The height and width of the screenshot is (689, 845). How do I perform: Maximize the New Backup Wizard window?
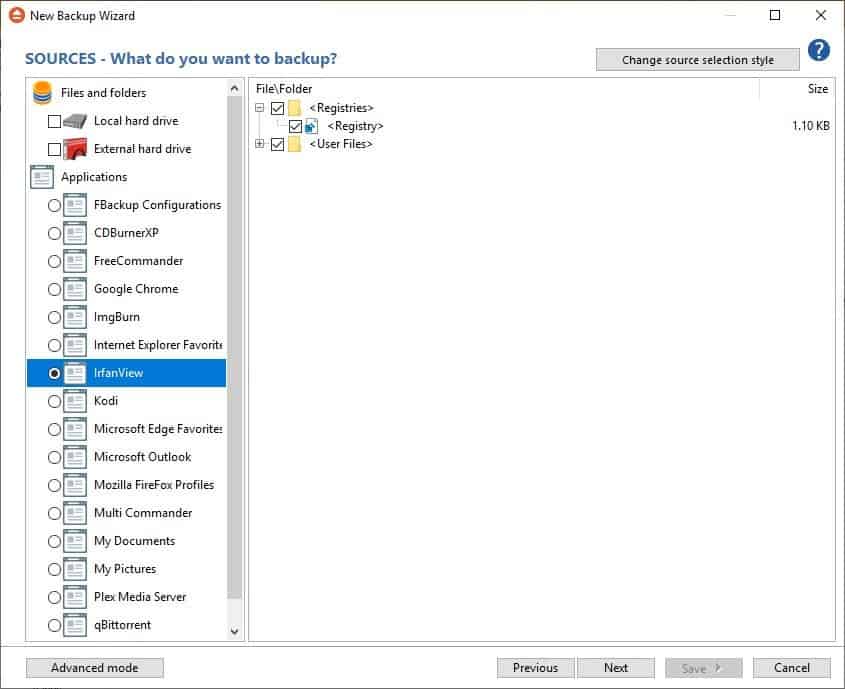[x=775, y=15]
